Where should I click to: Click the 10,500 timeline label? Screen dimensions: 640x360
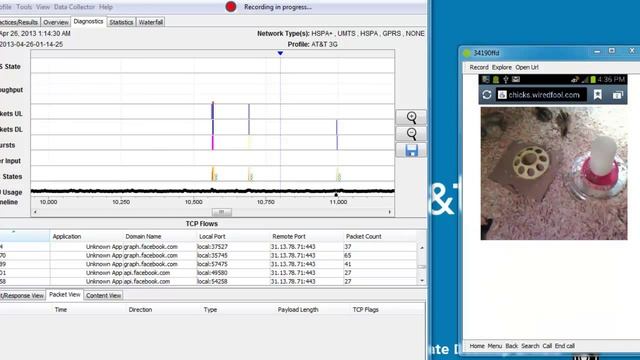[x=193, y=202]
